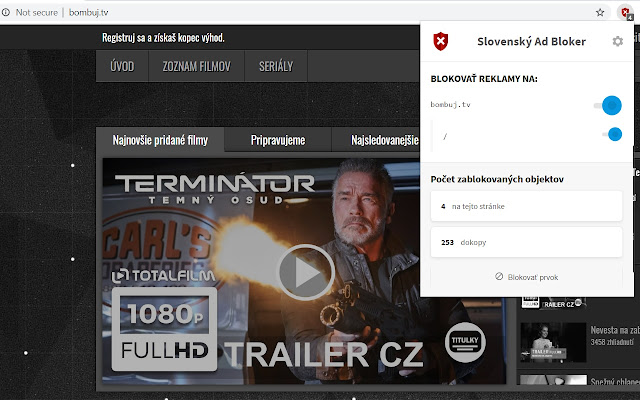
Task: Click the 4 na tejto stránke counter
Action: (526, 206)
